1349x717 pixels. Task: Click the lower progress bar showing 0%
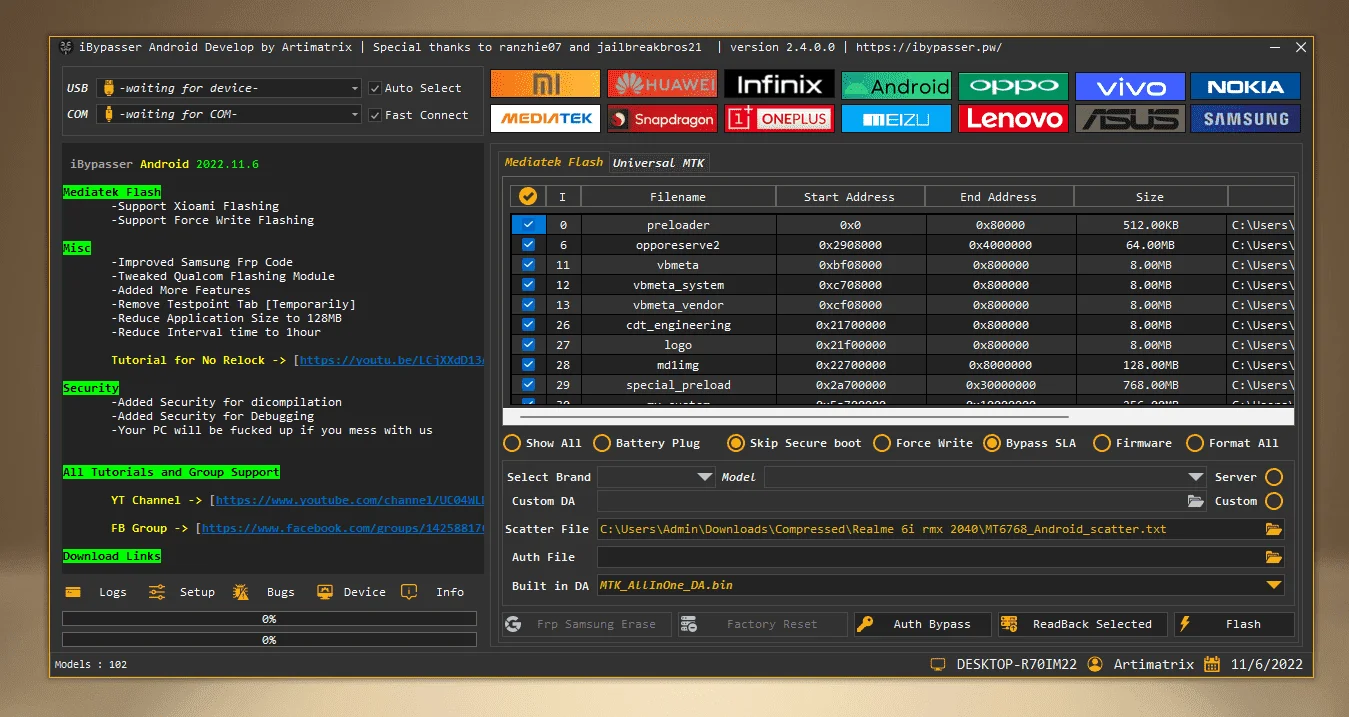coord(269,640)
